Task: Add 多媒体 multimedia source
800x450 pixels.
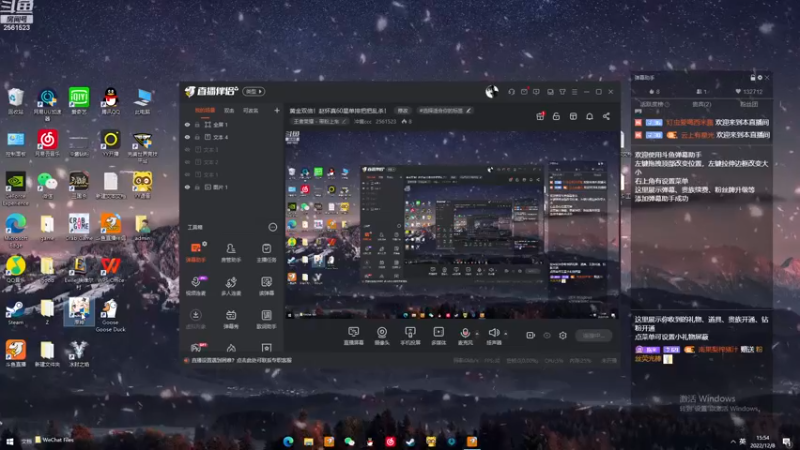Action: (x=438, y=336)
